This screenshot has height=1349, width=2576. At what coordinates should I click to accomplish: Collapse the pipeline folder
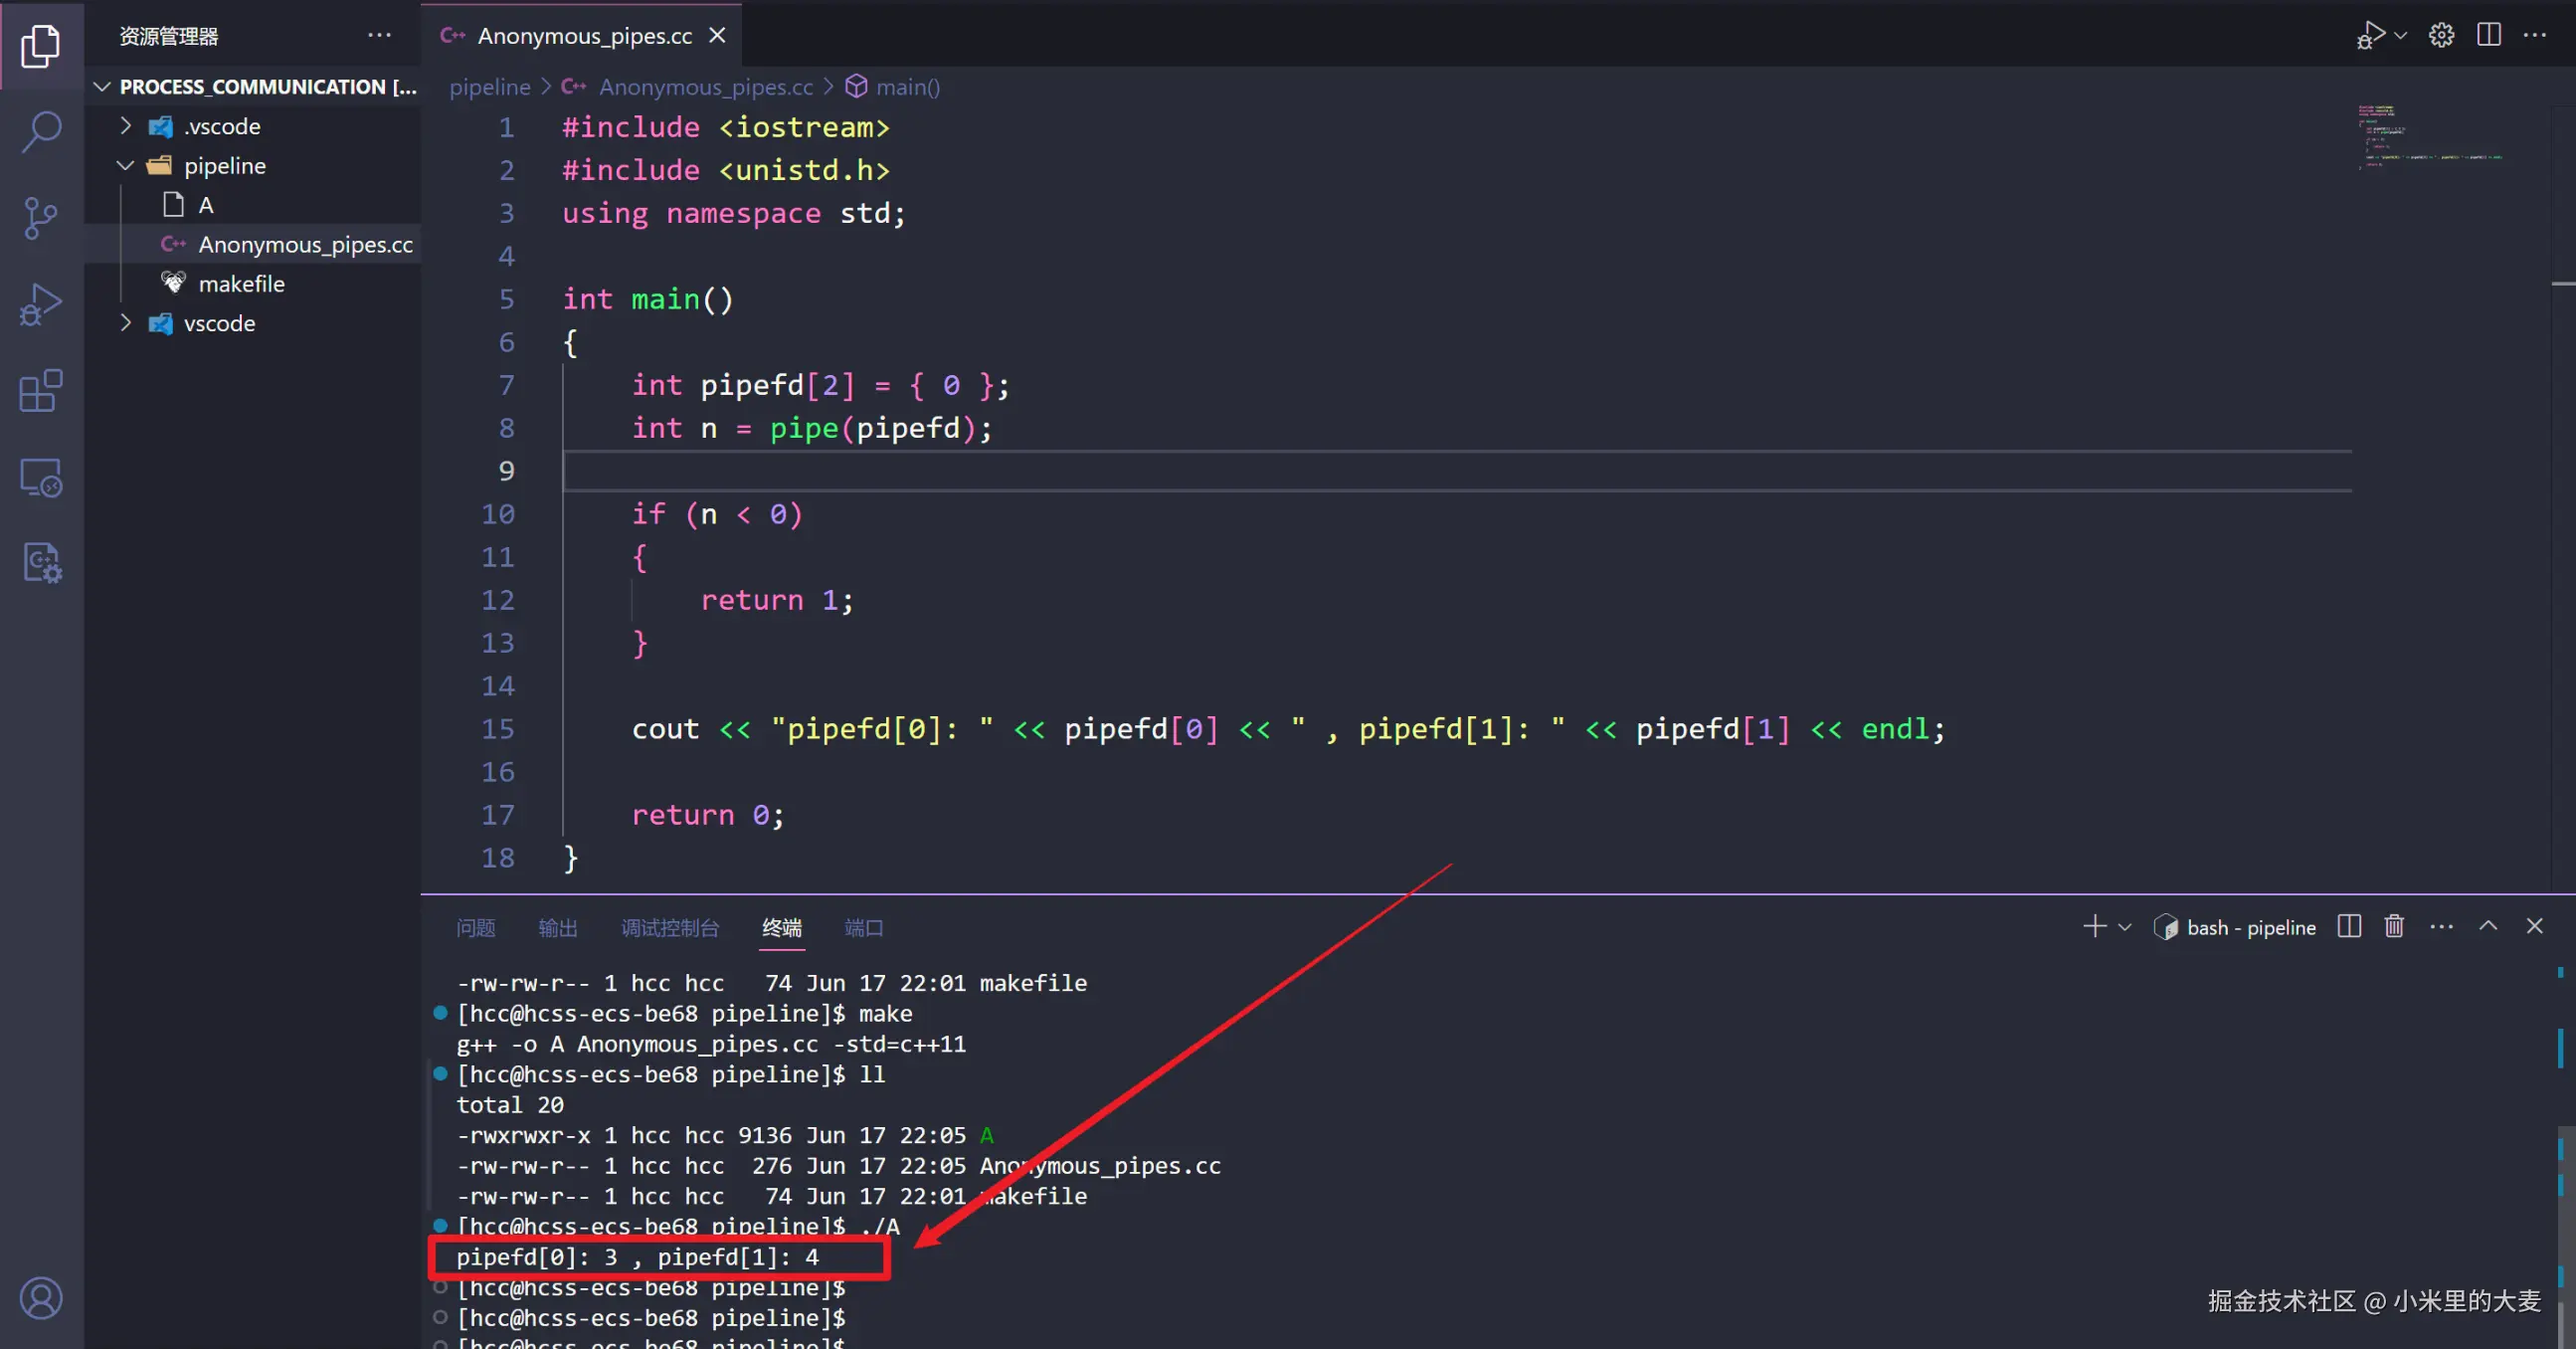coord(126,166)
